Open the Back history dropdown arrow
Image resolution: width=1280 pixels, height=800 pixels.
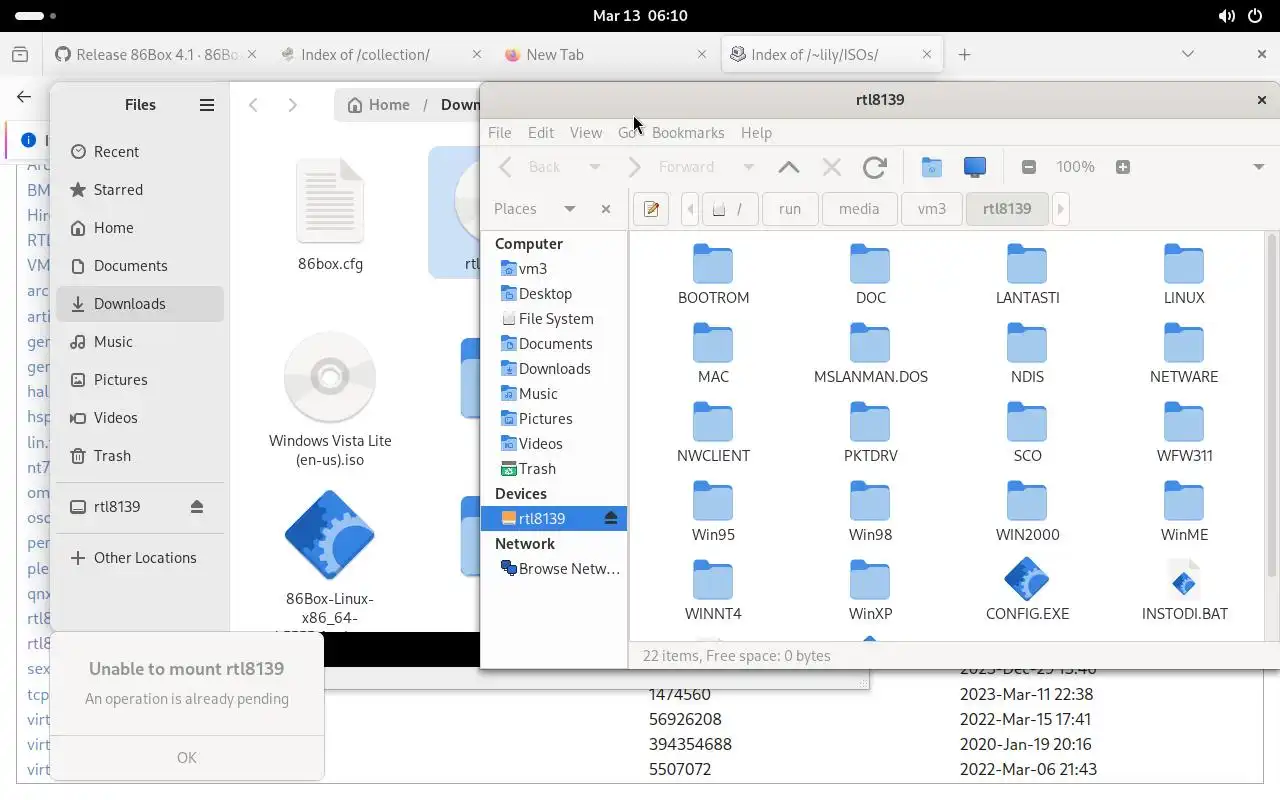tap(595, 167)
